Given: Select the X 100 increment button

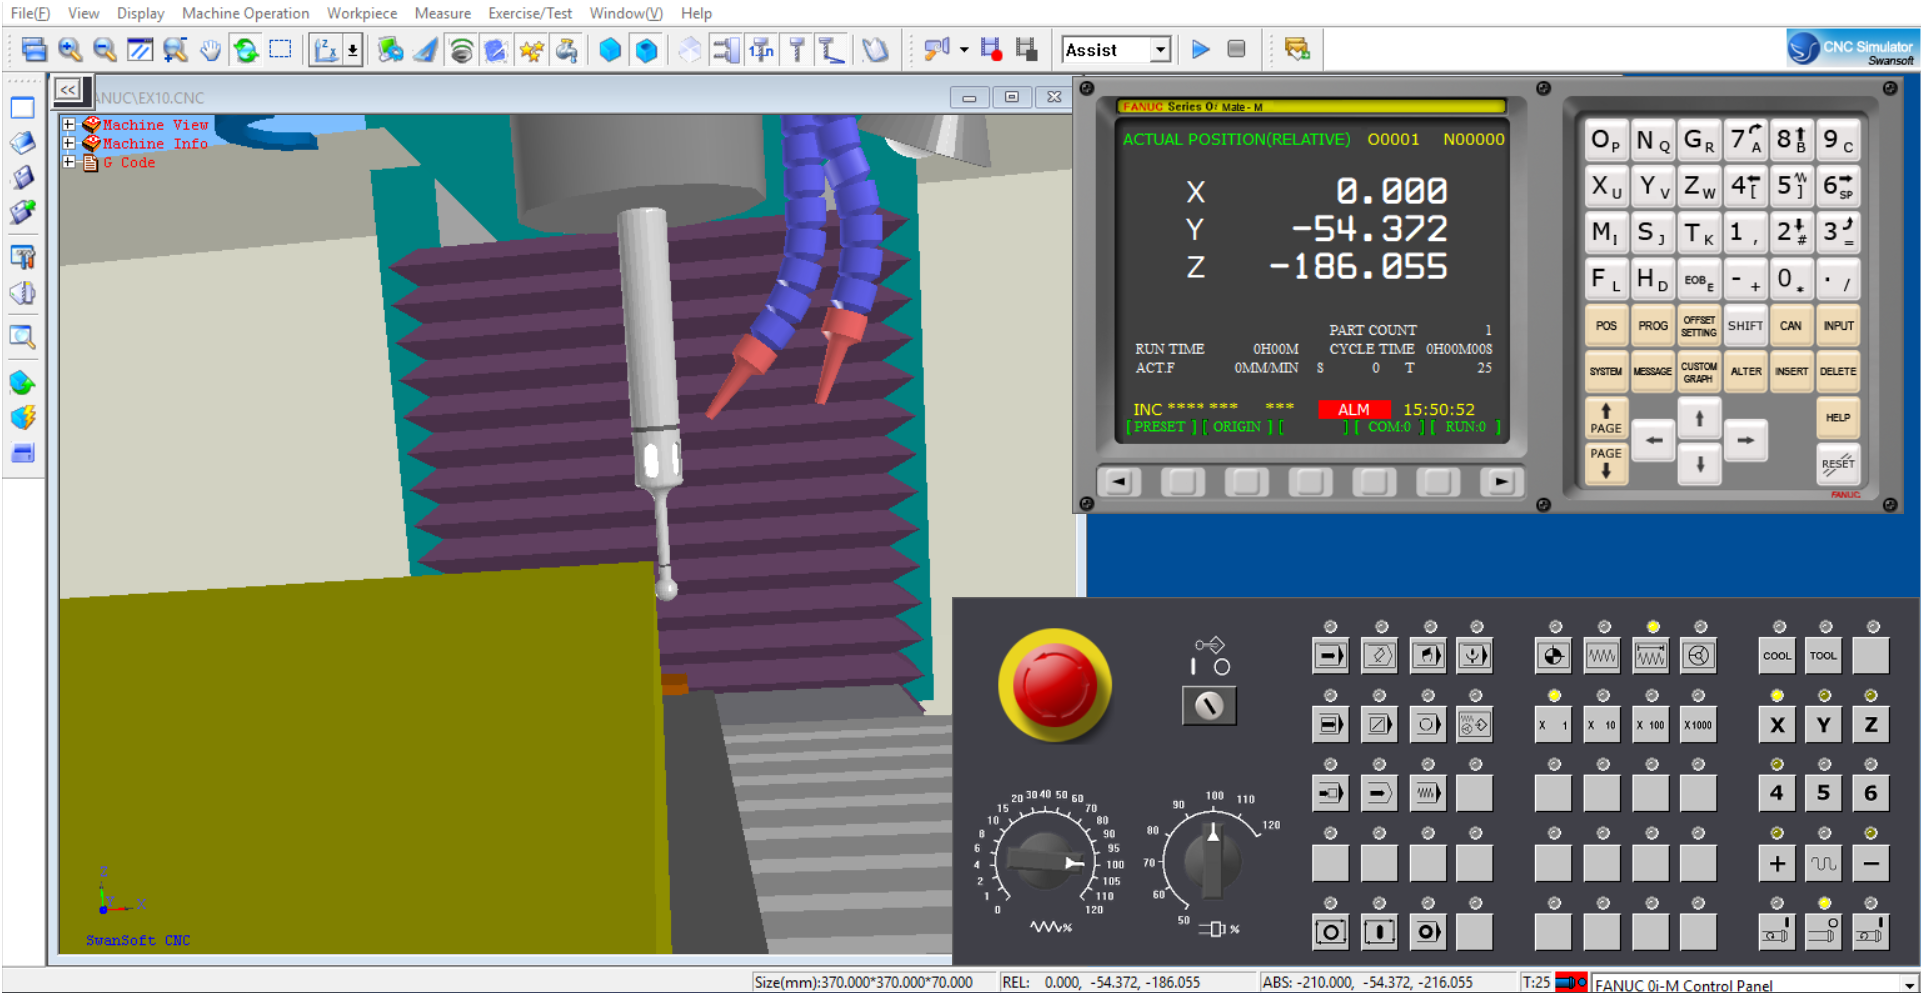Looking at the screenshot, I should click(x=1650, y=725).
